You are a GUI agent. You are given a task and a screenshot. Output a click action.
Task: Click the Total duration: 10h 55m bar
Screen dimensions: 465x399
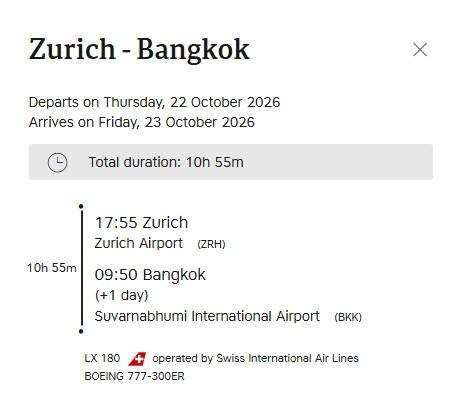[231, 162]
